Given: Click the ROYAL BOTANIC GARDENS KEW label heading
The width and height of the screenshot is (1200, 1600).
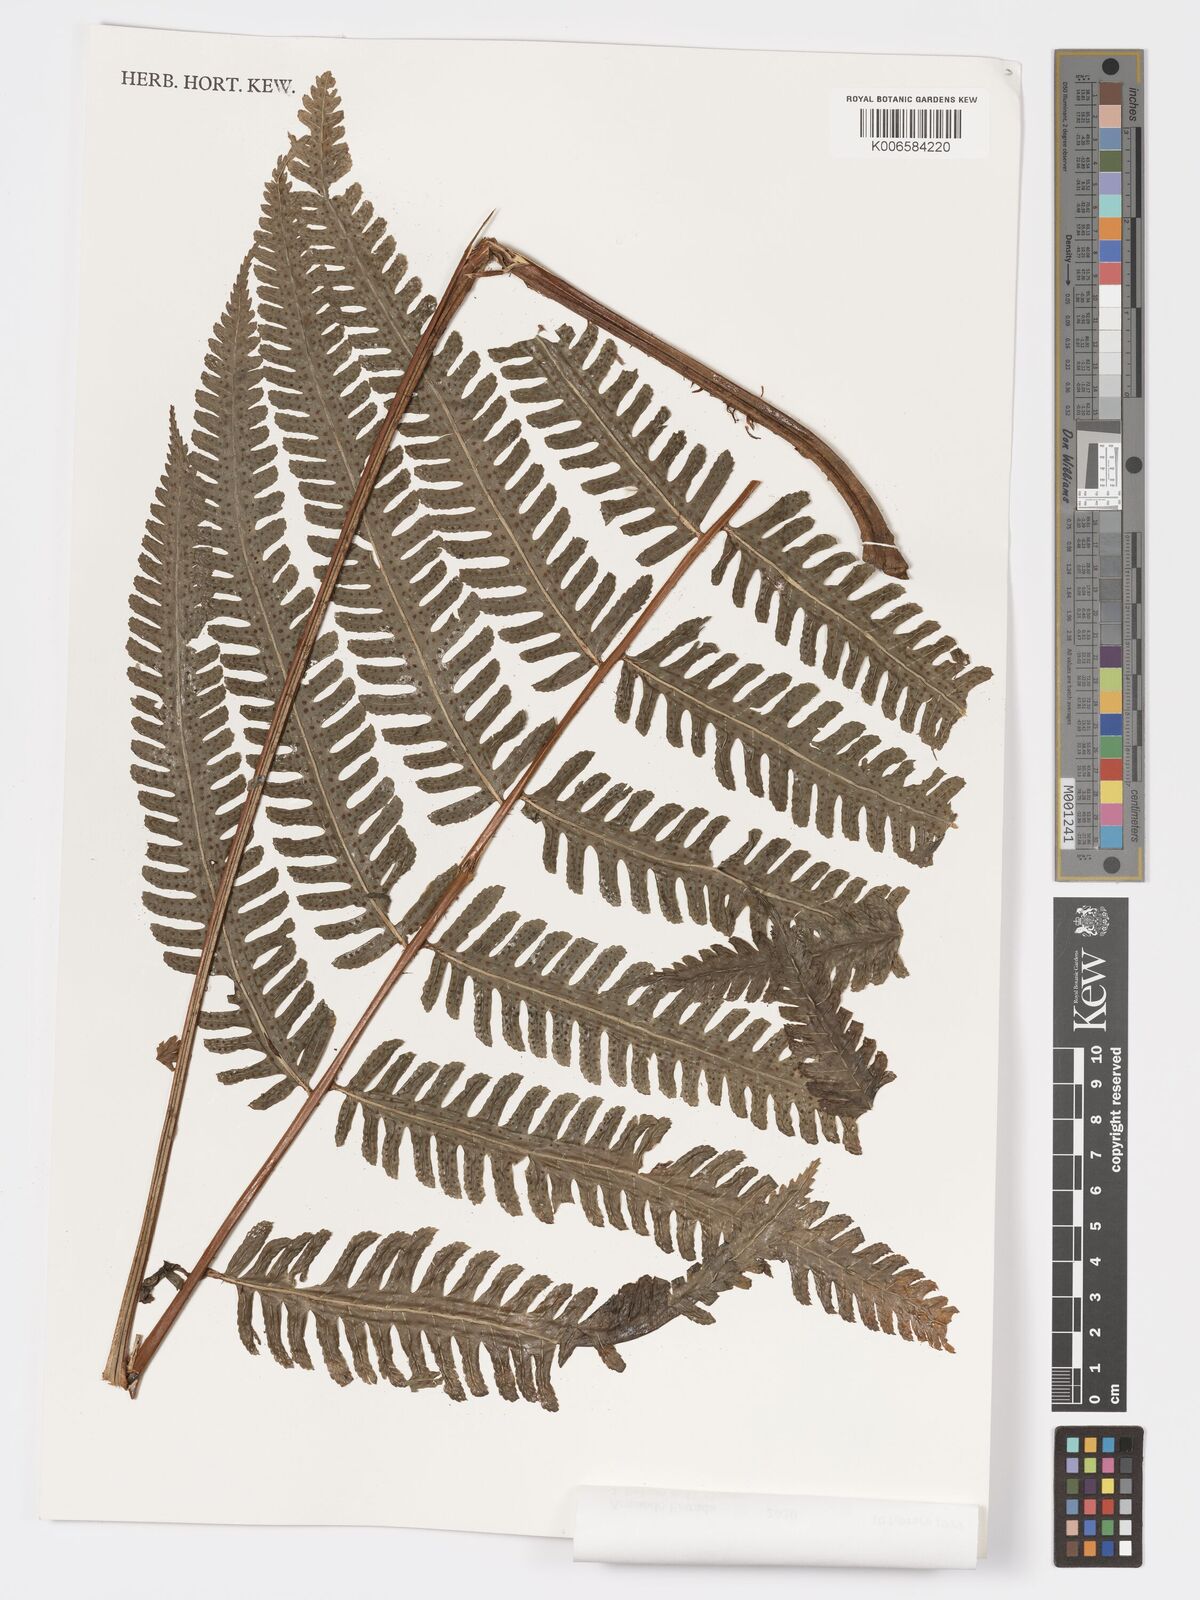Looking at the screenshot, I should [x=910, y=100].
